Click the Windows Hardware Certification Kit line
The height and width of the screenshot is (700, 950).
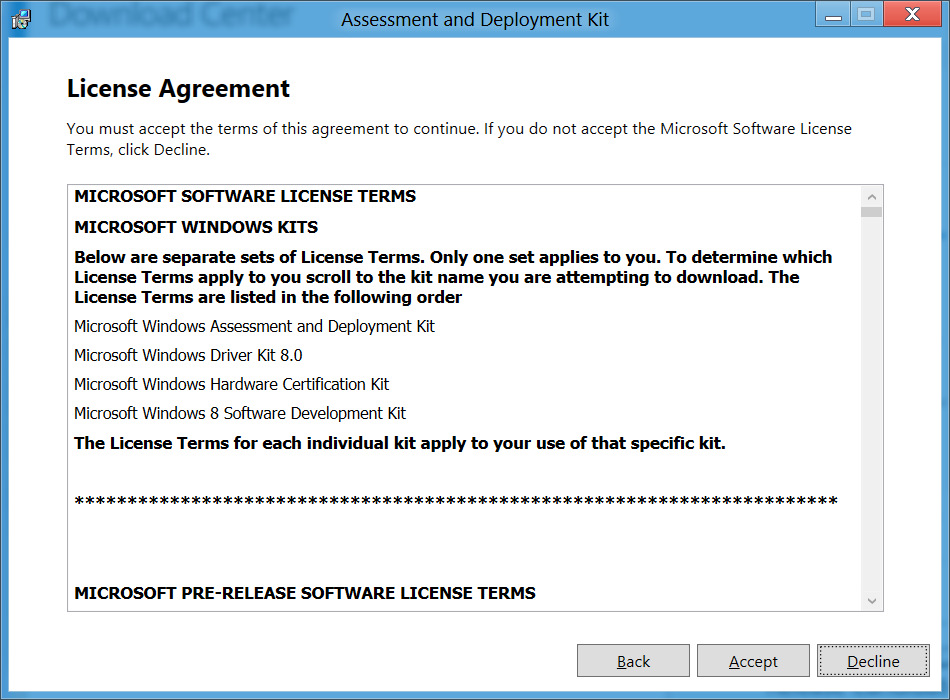click(x=231, y=384)
